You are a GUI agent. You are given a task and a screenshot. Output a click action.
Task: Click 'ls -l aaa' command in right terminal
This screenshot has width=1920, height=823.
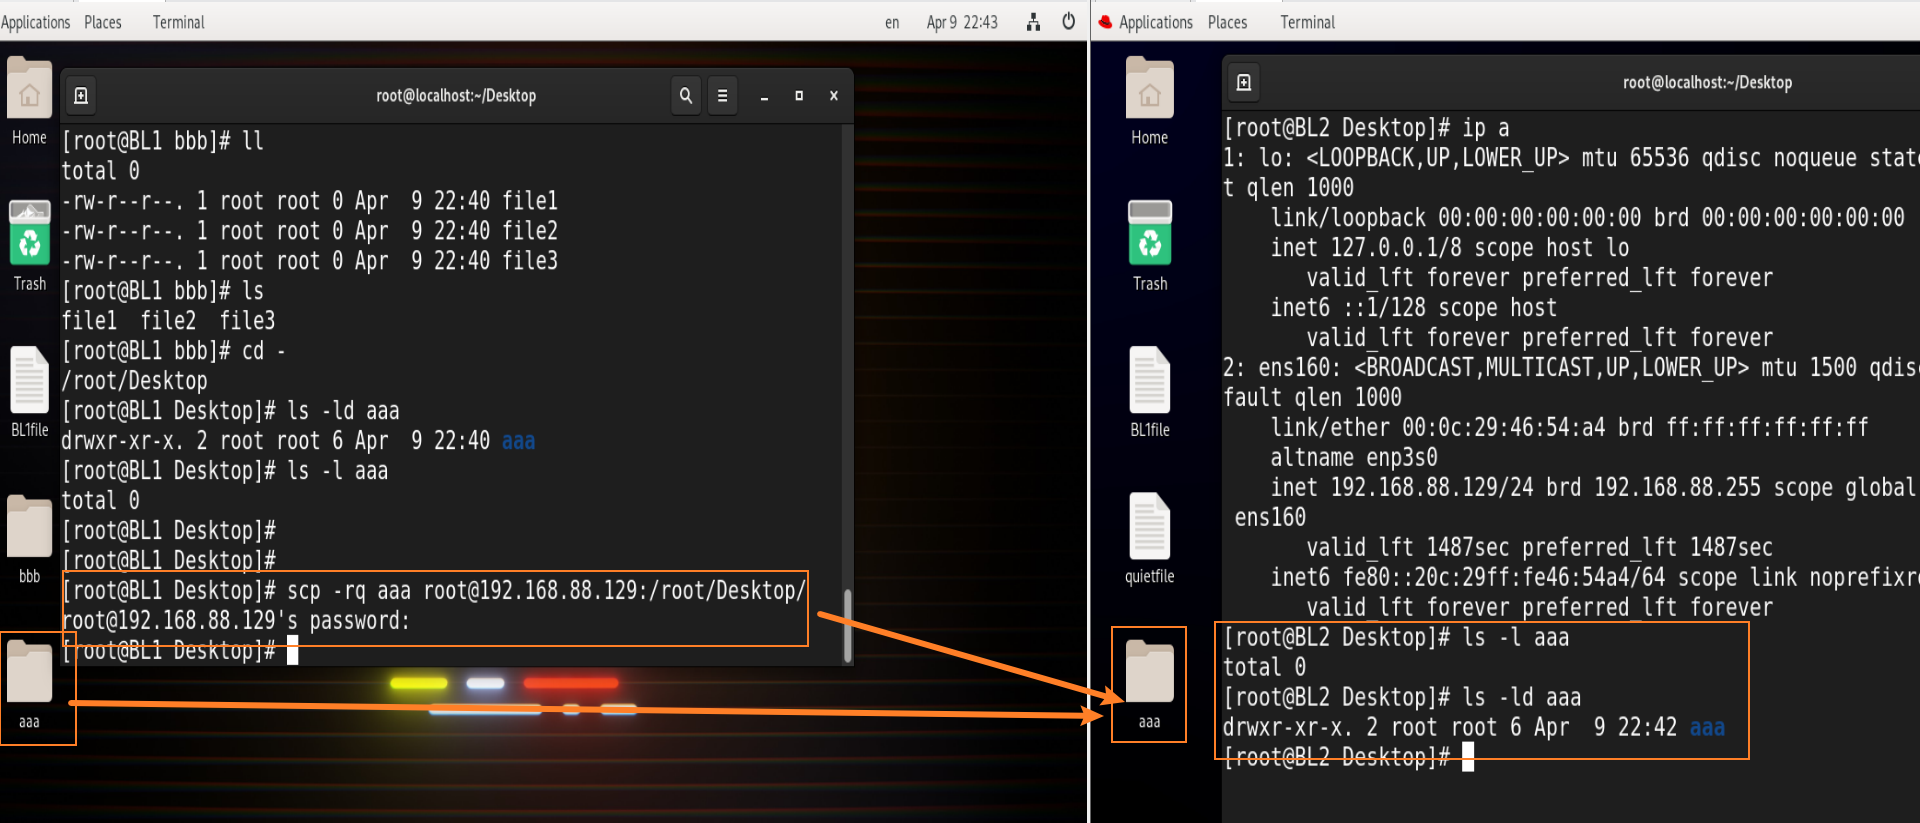(1516, 638)
